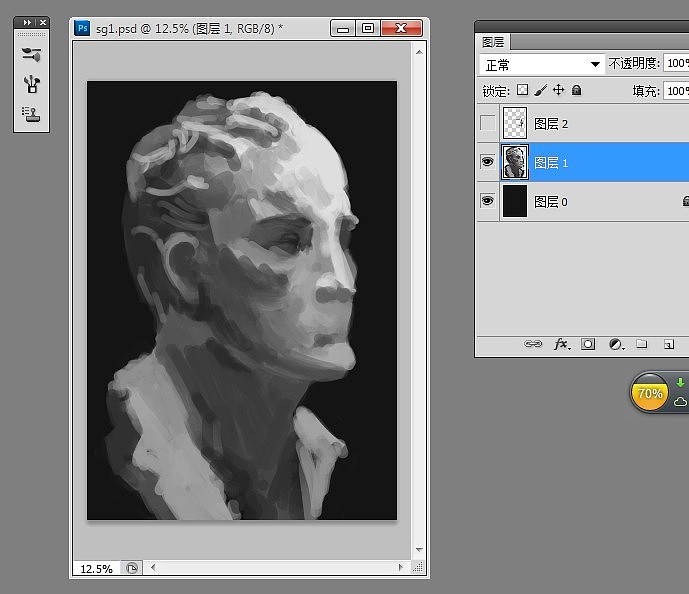Screen dimensions: 689x594
Task: Click the window resize grip corner
Action: [x=418, y=568]
